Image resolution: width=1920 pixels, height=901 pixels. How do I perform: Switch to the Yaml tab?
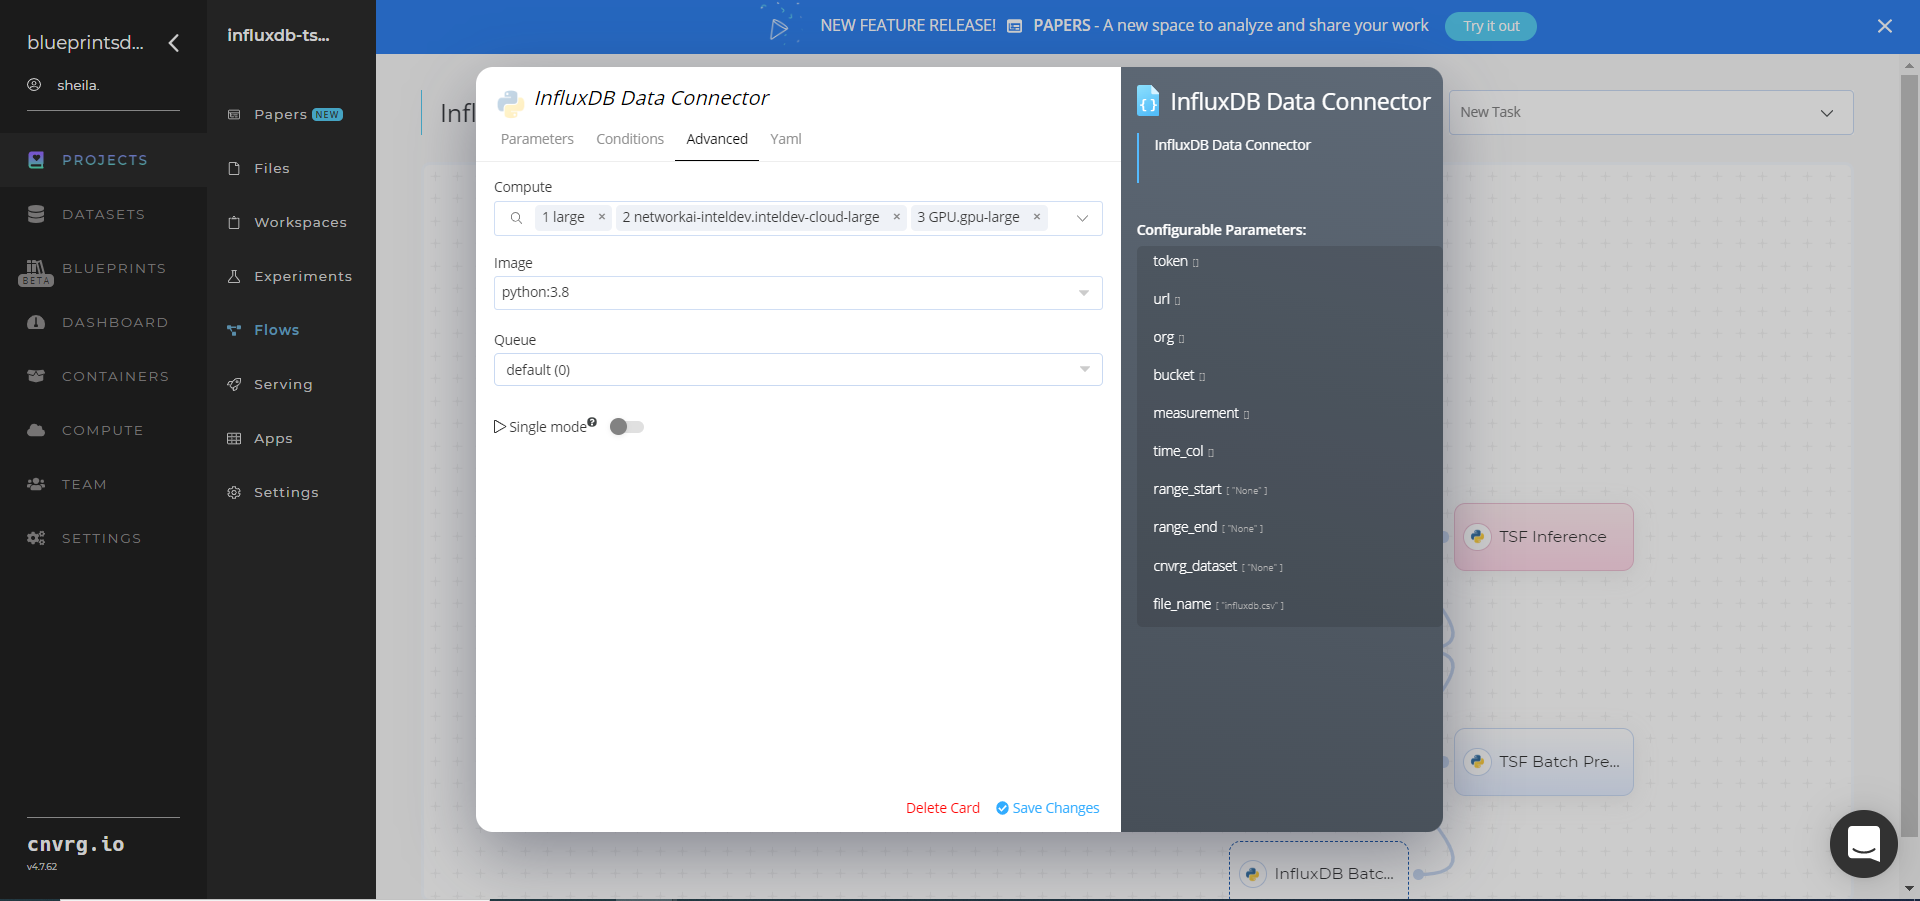pyautogui.click(x=786, y=139)
